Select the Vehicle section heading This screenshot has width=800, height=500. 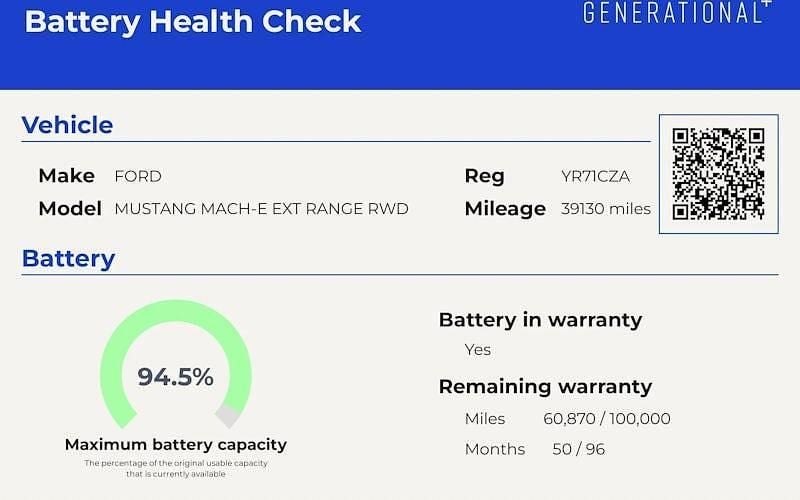pos(67,125)
